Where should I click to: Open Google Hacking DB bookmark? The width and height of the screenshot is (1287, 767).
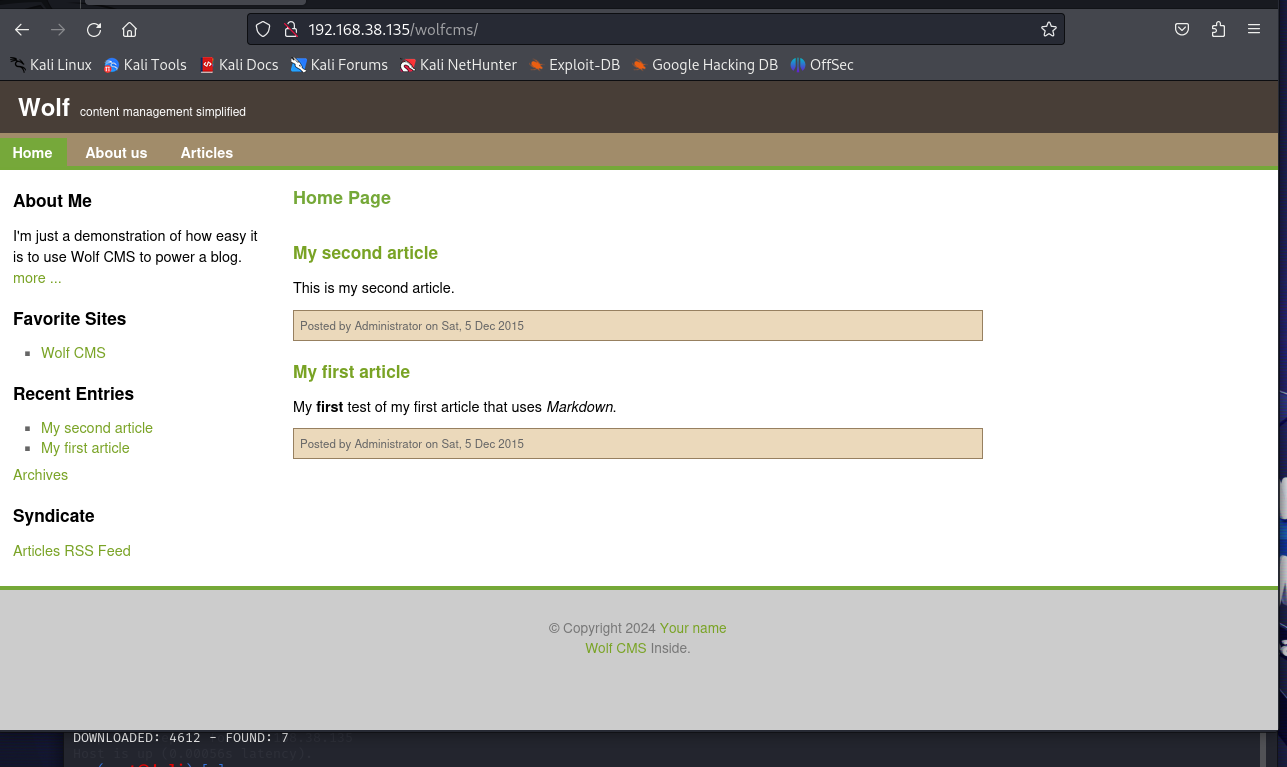click(705, 65)
